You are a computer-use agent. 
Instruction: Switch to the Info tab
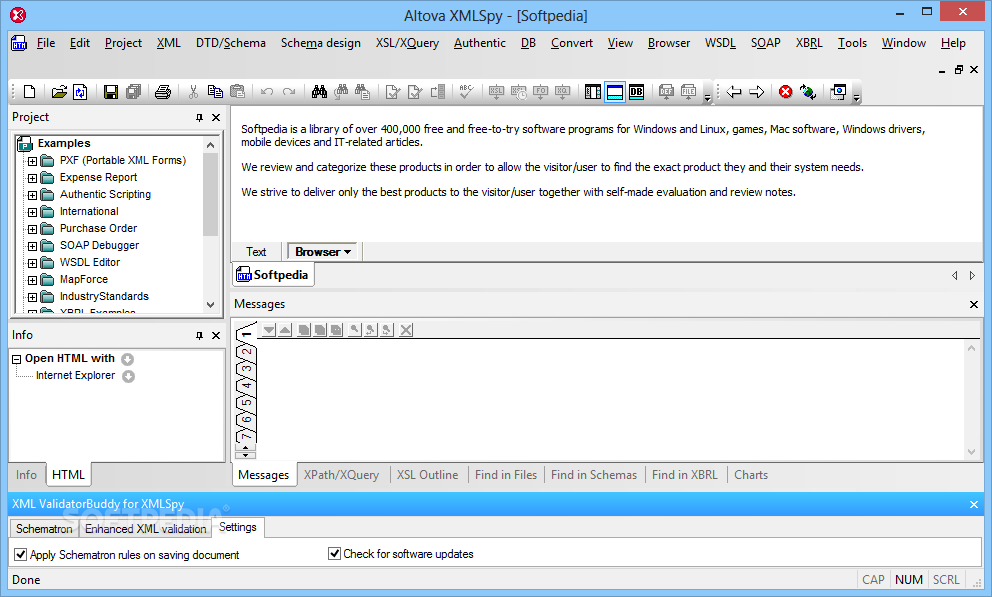click(26, 475)
